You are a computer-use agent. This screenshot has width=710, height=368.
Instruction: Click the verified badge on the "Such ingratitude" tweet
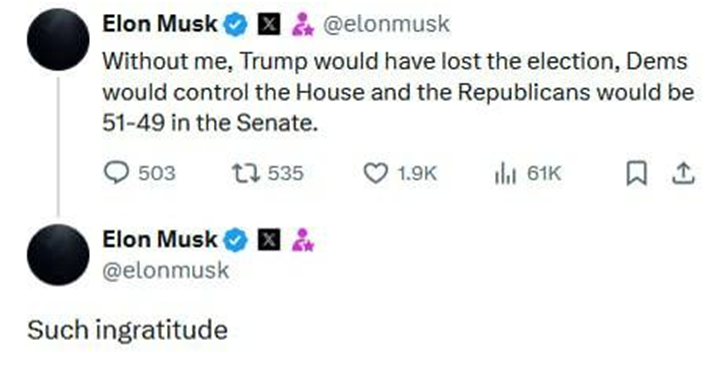[x=235, y=240]
